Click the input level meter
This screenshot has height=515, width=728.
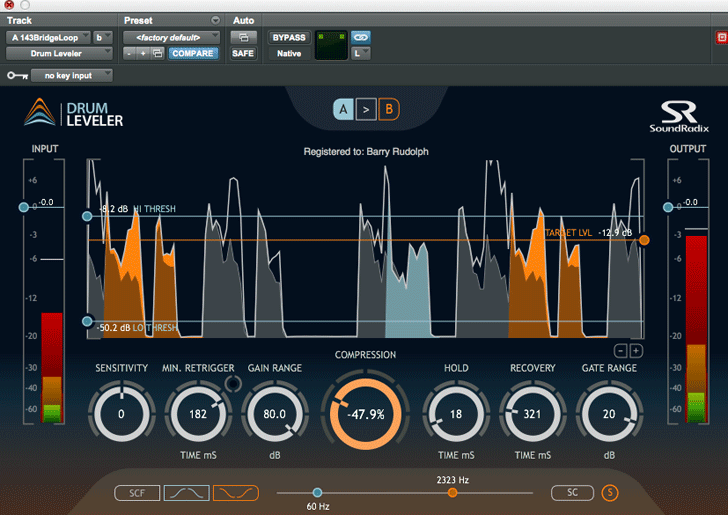pyautogui.click(x=52, y=367)
